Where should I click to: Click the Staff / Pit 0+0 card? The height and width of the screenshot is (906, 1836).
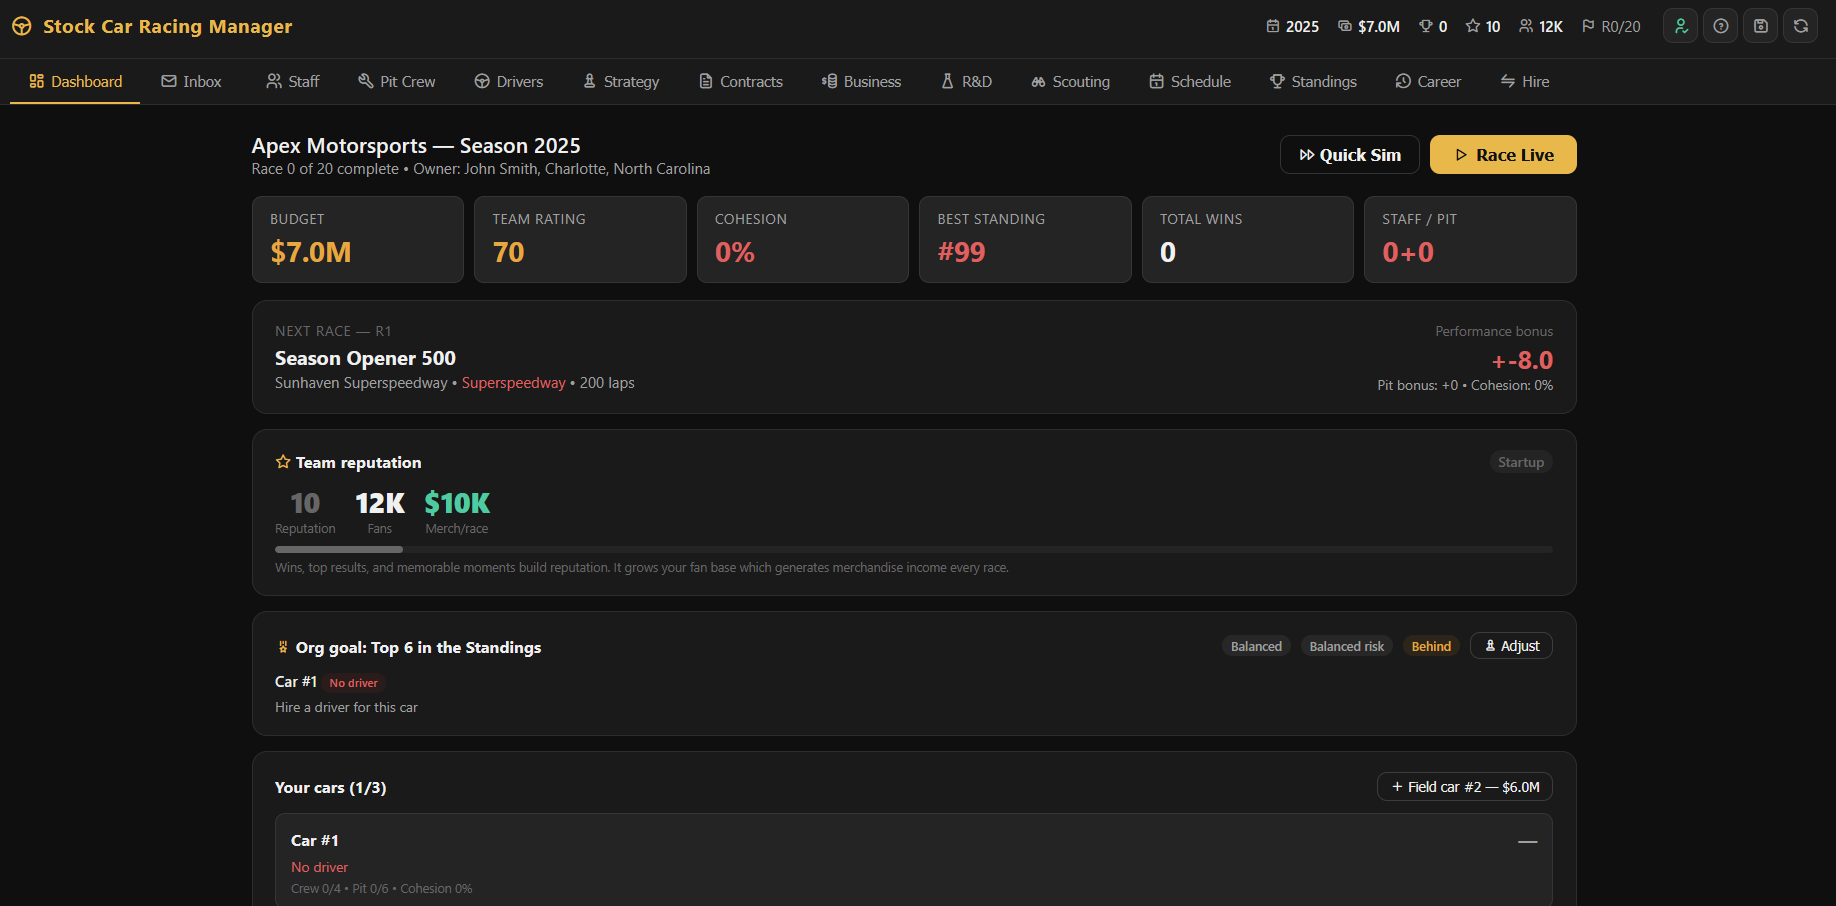(x=1470, y=240)
